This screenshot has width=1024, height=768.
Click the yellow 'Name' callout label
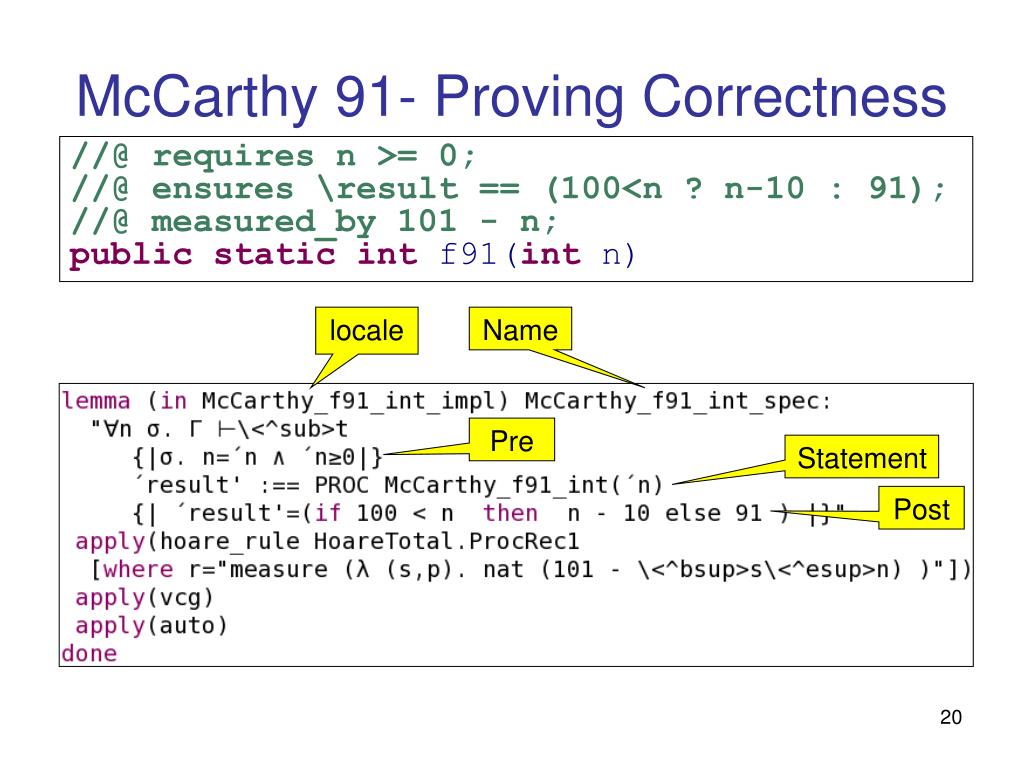pyautogui.click(x=520, y=329)
